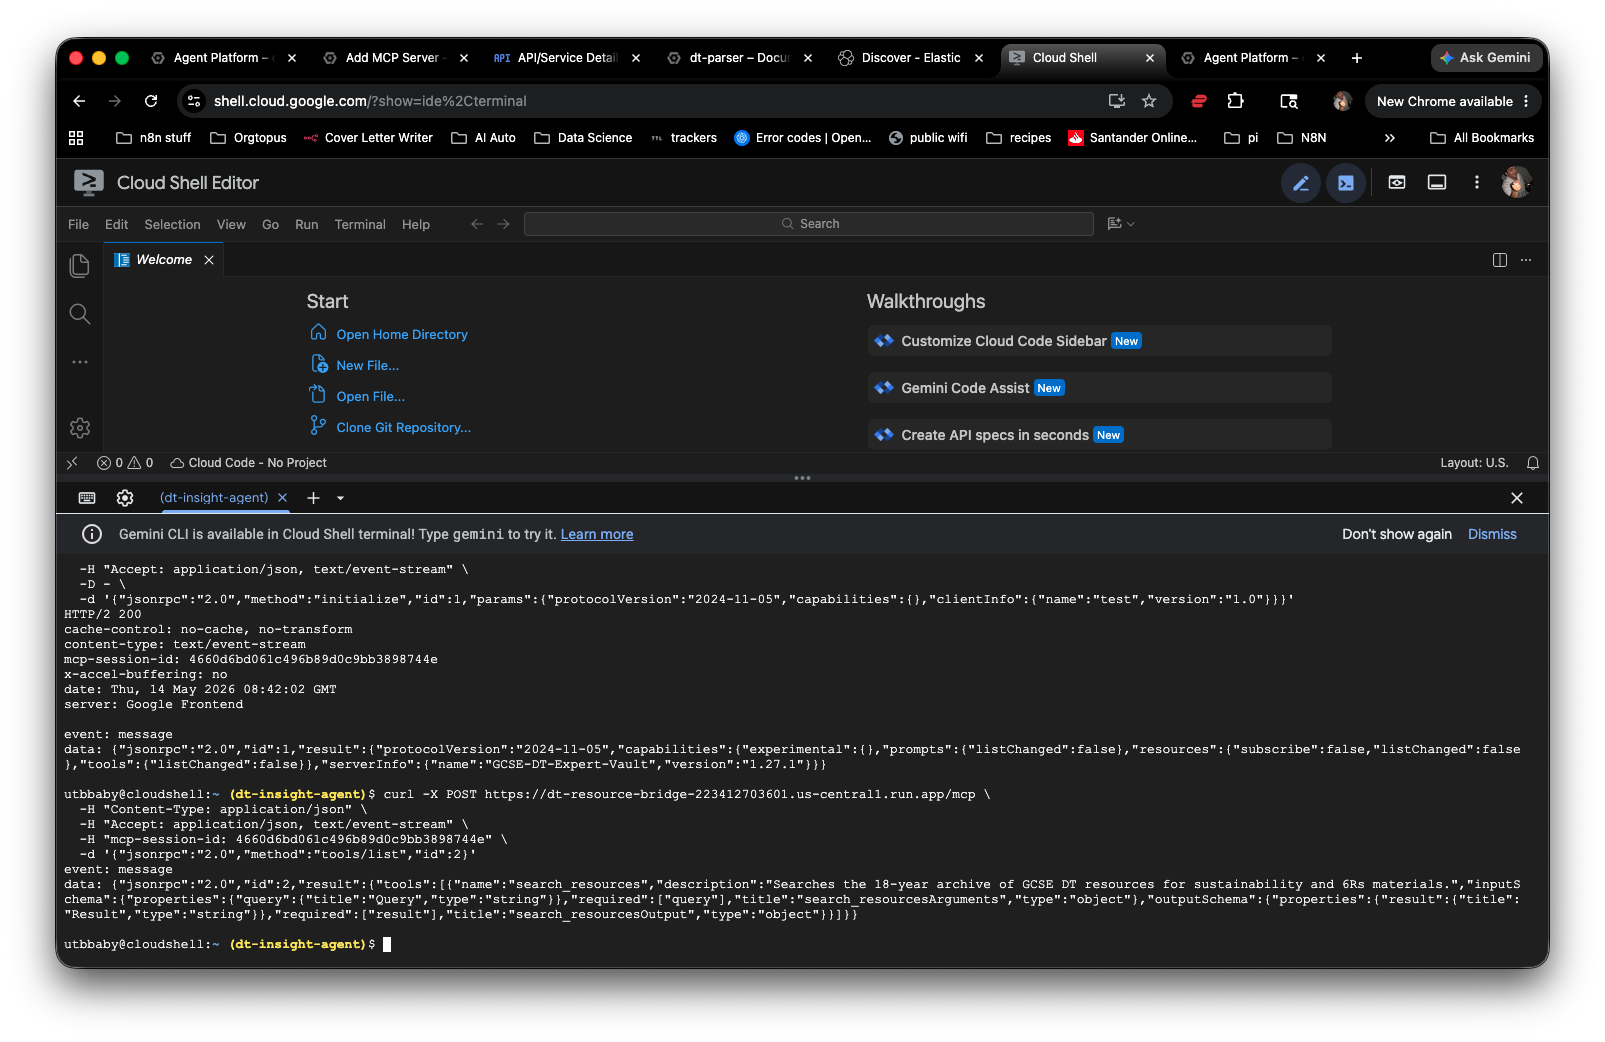Switch to dt-parser browser tab
Viewport: 1605px width, 1042px height.
tap(738, 58)
